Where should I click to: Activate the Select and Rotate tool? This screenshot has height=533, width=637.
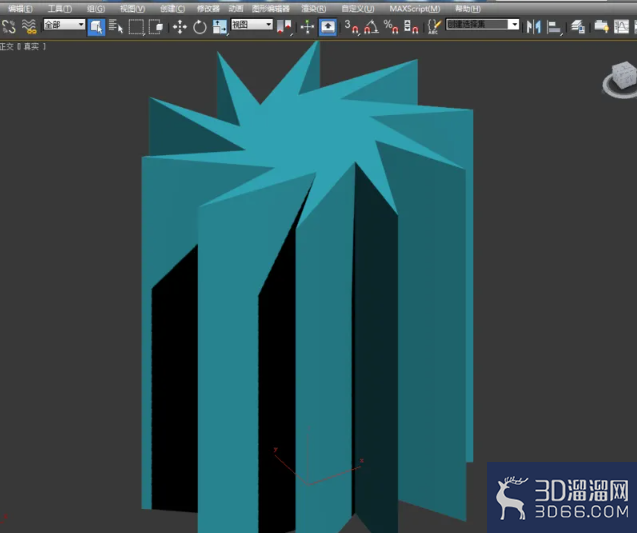point(199,27)
